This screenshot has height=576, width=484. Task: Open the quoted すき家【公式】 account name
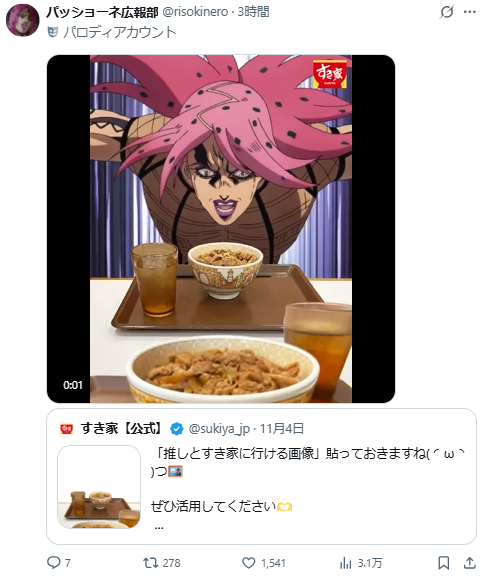pos(122,428)
